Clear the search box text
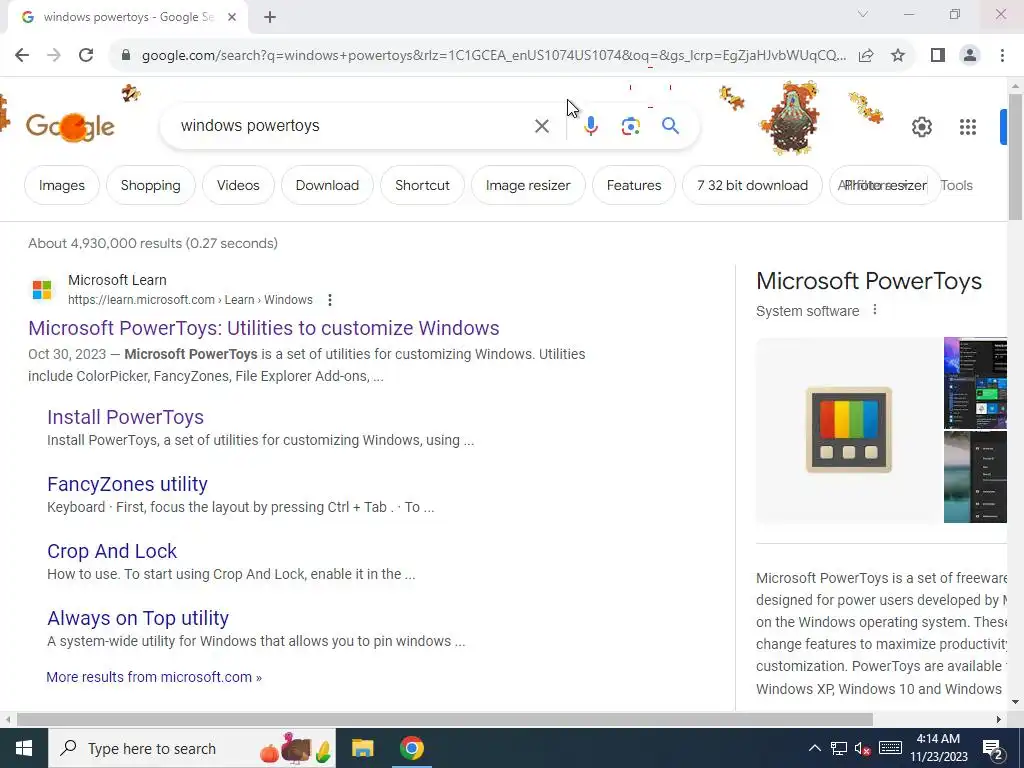The image size is (1024, 768). point(541,125)
